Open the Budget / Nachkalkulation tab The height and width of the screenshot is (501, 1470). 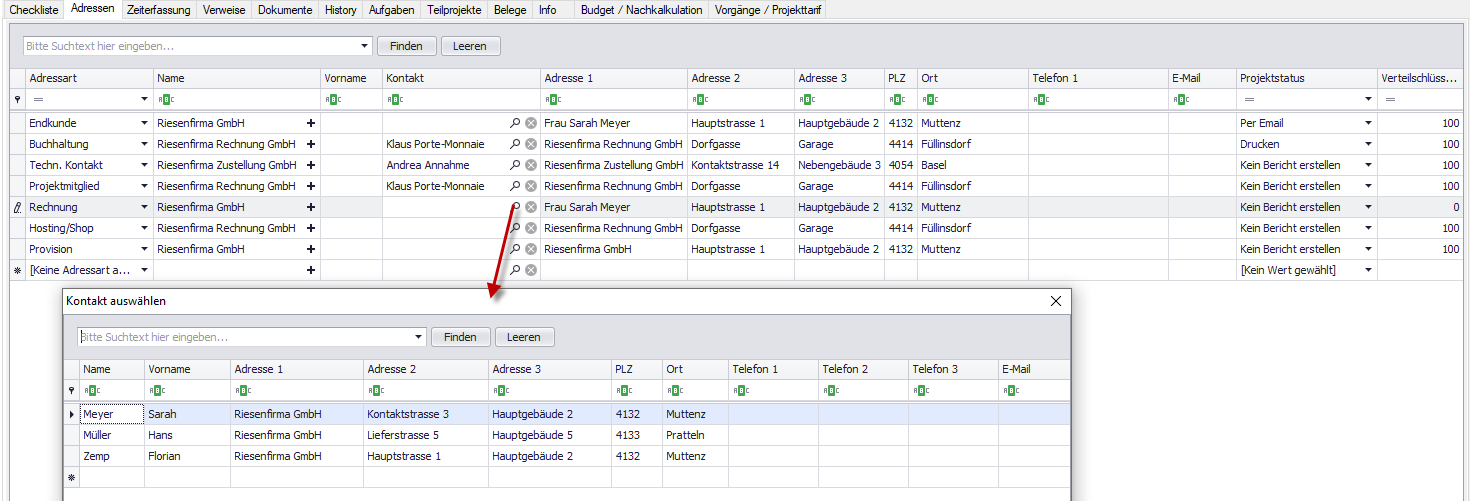[x=642, y=10]
